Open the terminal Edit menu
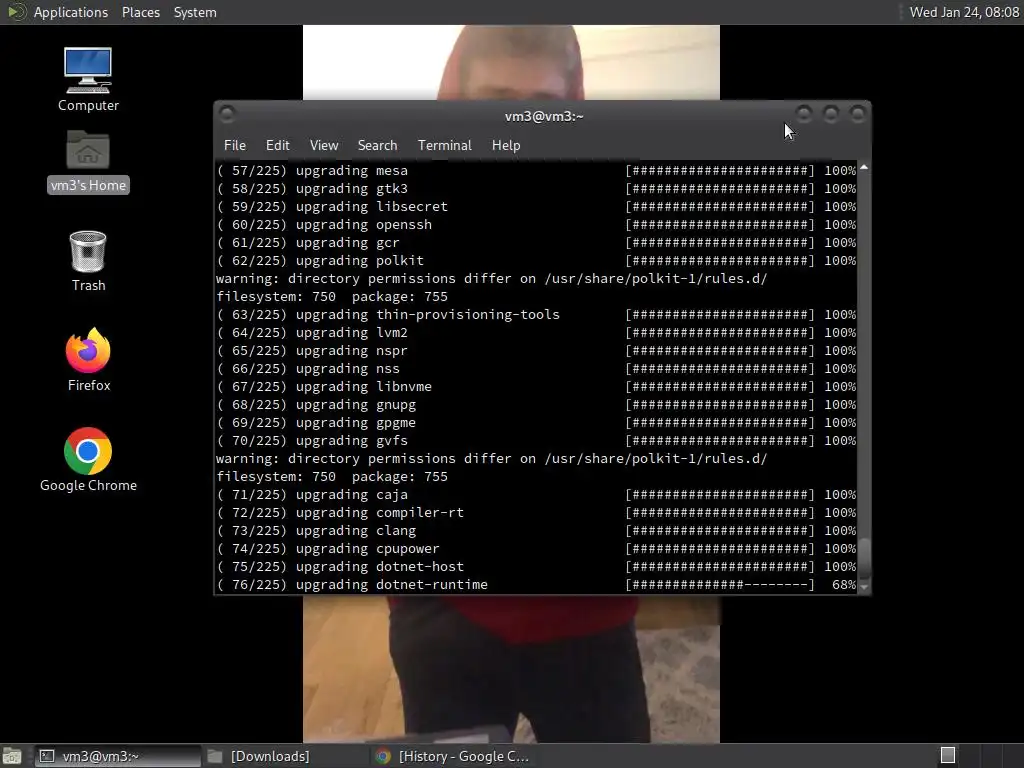Image resolution: width=1024 pixels, height=768 pixels. [278, 145]
